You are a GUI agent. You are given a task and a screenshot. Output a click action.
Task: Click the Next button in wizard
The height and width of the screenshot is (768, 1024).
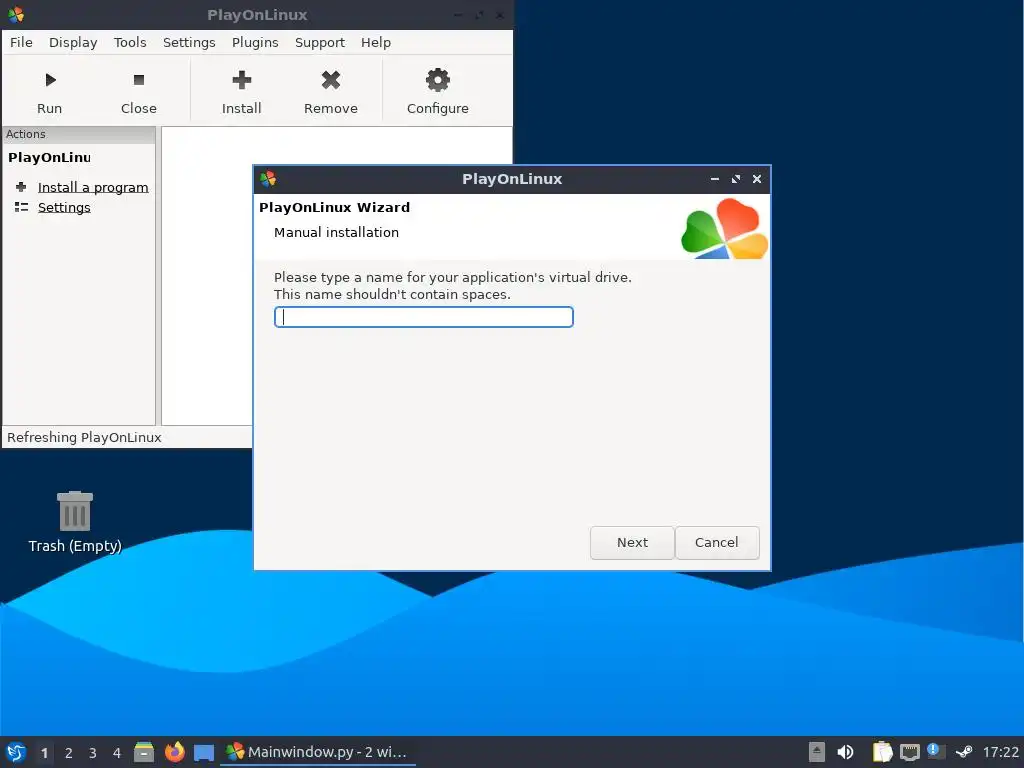[632, 543]
